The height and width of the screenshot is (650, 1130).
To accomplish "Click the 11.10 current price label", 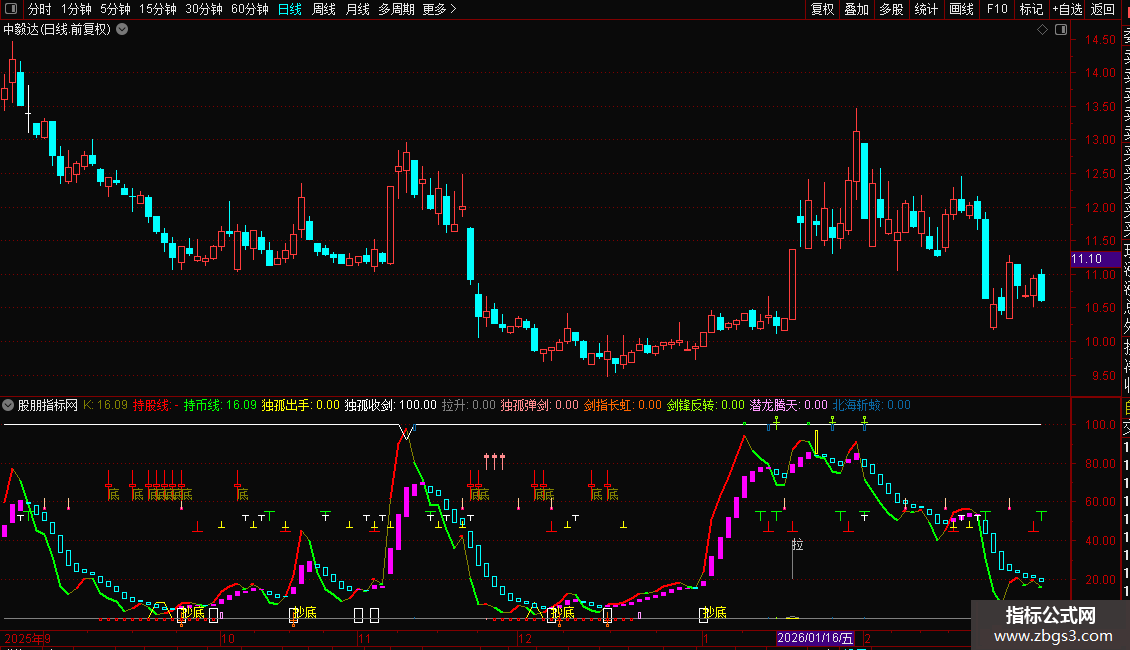I will point(1087,259).
